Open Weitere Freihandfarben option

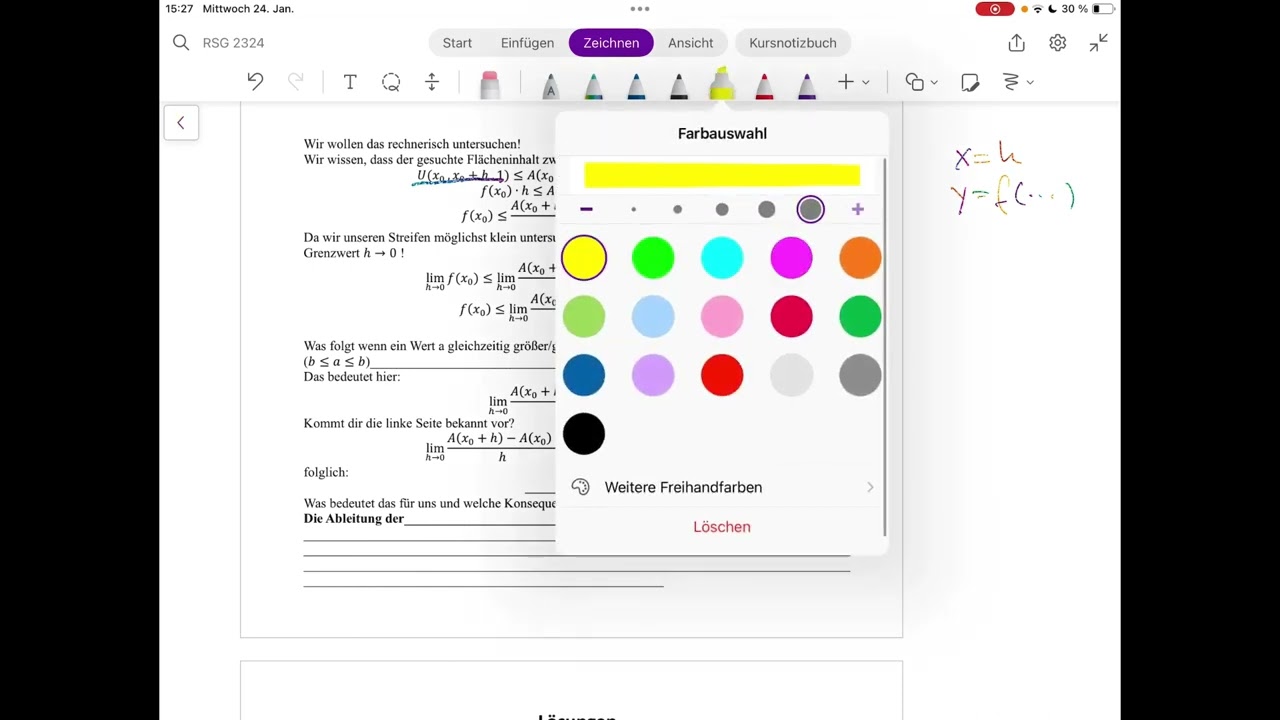coord(722,487)
